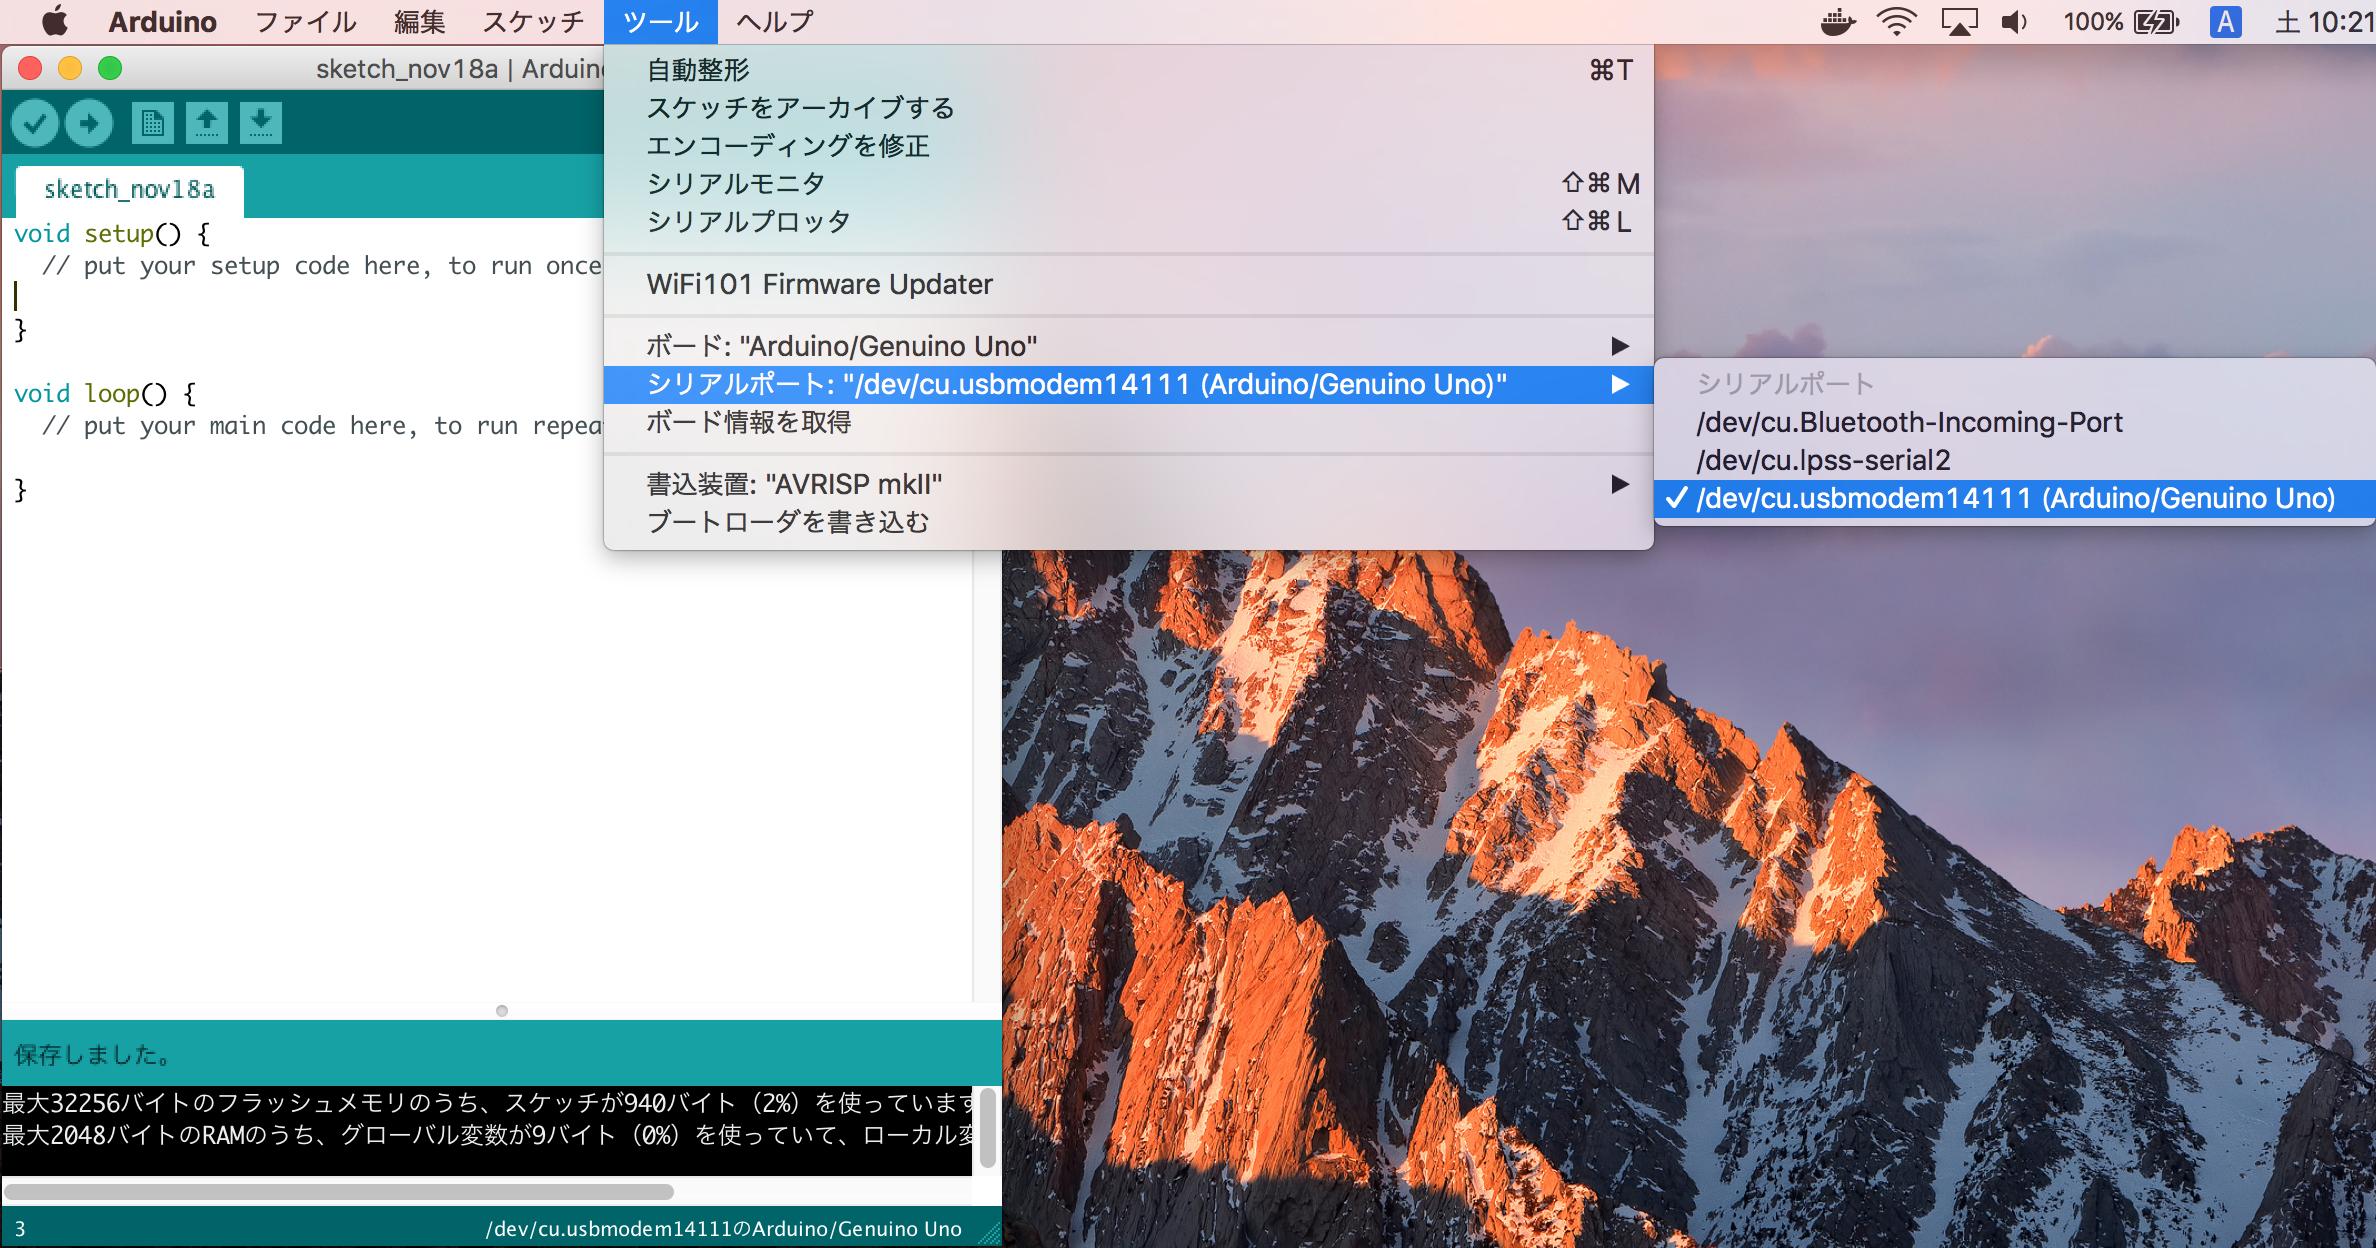Open a sketch with the up-arrow icon

coord(206,124)
